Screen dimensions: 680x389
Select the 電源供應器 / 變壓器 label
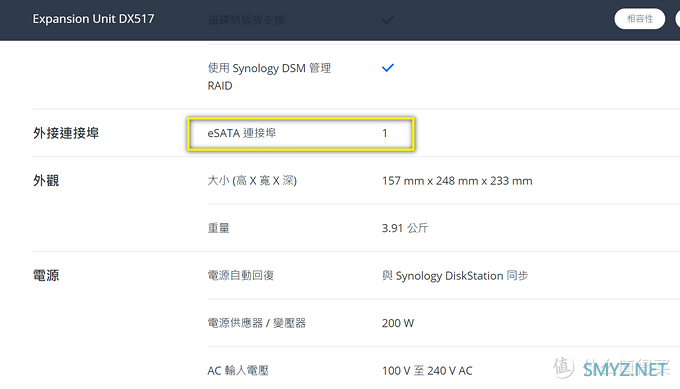click(x=257, y=323)
